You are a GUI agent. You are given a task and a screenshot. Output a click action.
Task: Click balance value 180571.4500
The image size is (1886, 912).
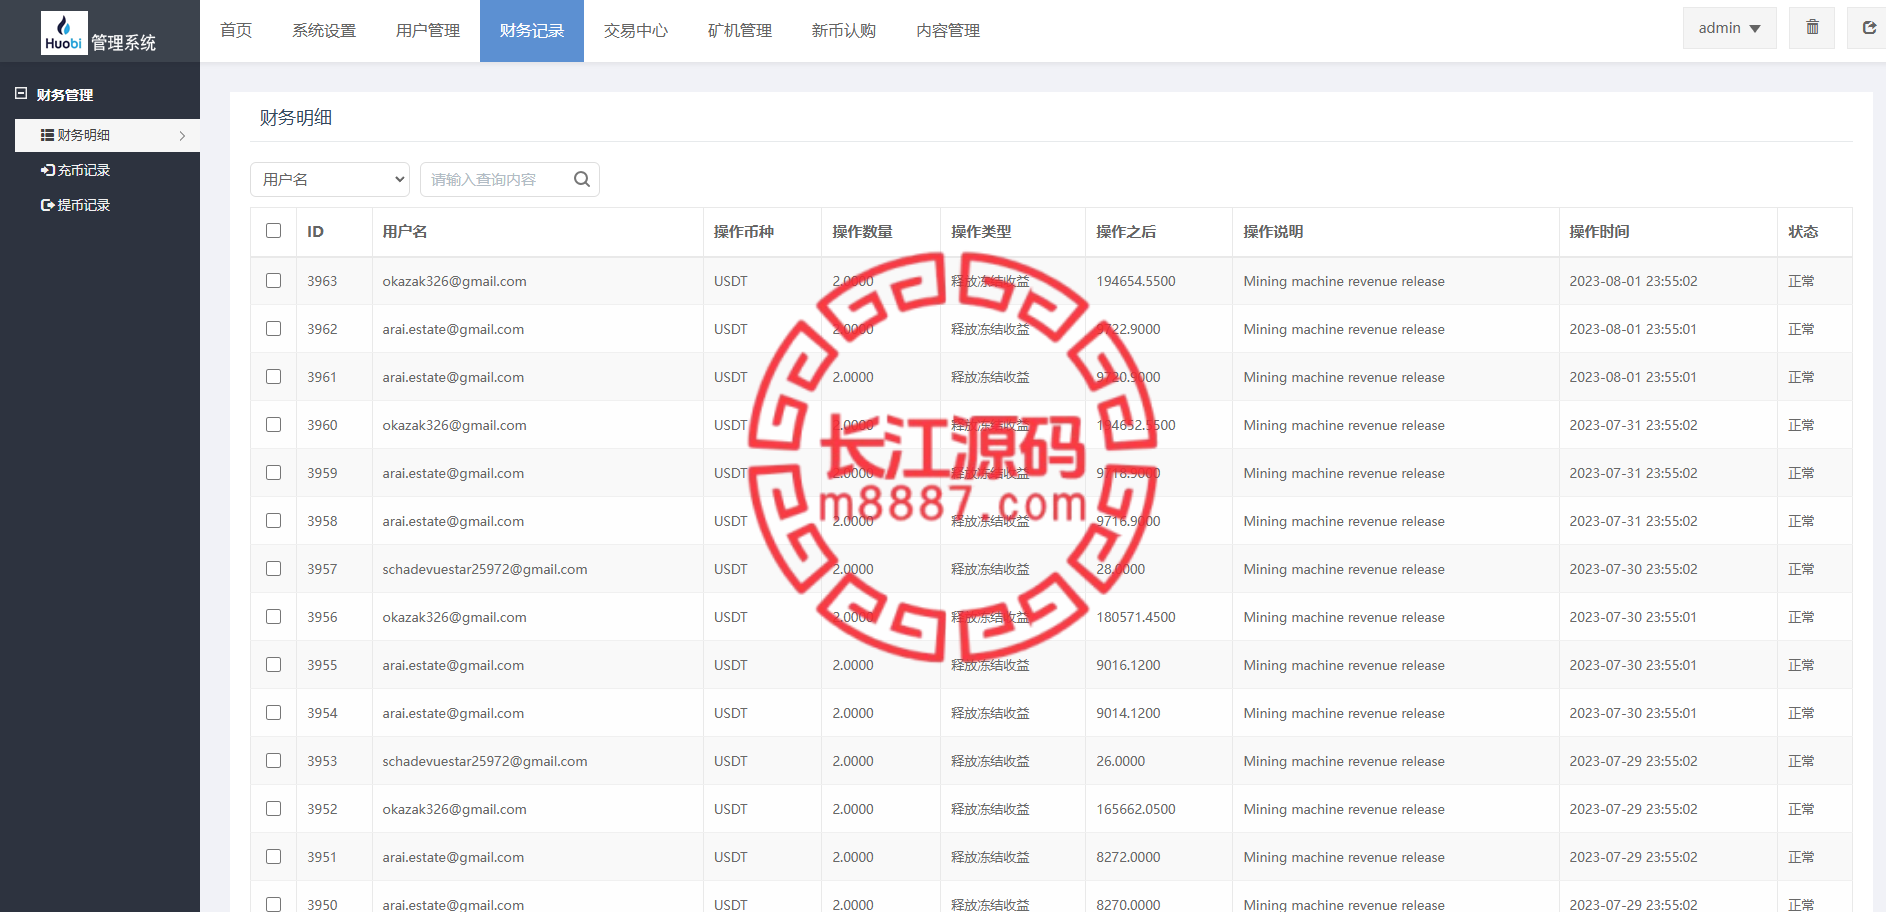[1136, 617]
